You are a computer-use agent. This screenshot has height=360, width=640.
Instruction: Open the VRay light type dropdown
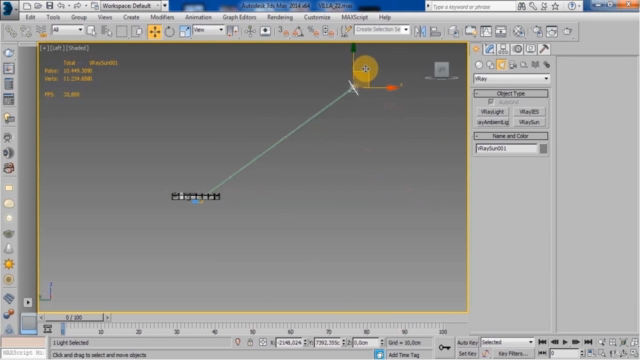coord(511,78)
